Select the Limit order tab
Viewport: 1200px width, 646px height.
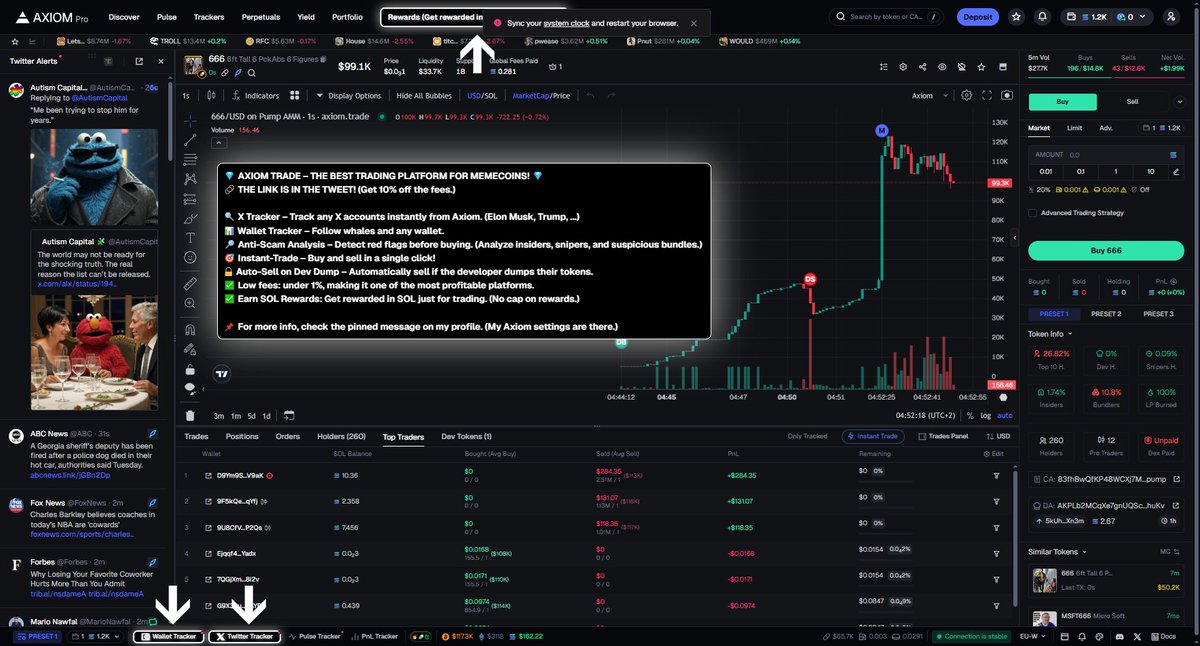(1074, 128)
